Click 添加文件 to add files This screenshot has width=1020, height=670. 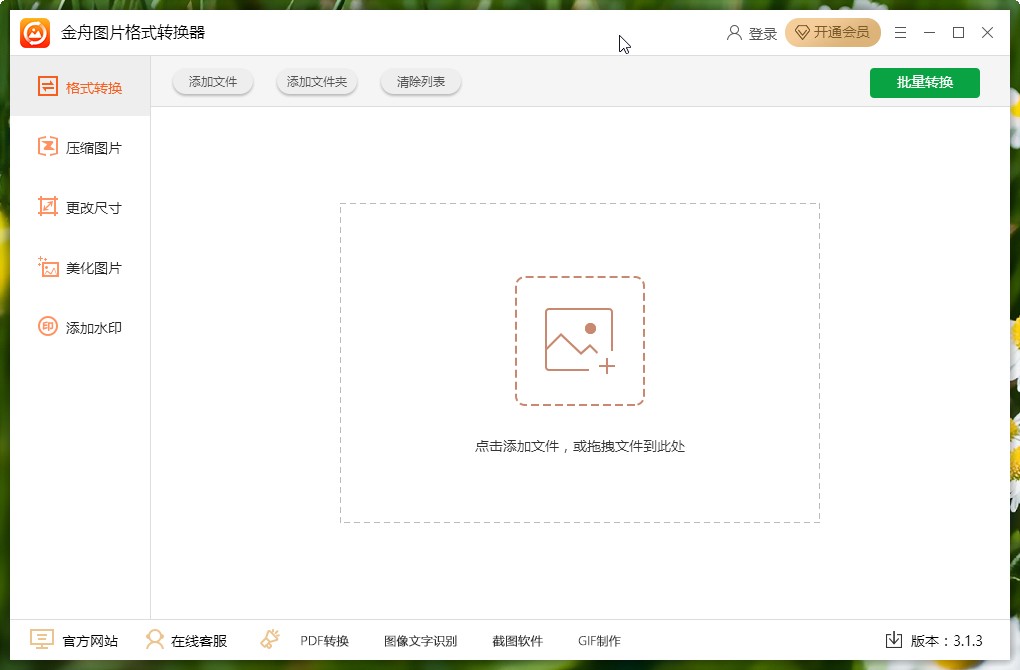pos(212,83)
